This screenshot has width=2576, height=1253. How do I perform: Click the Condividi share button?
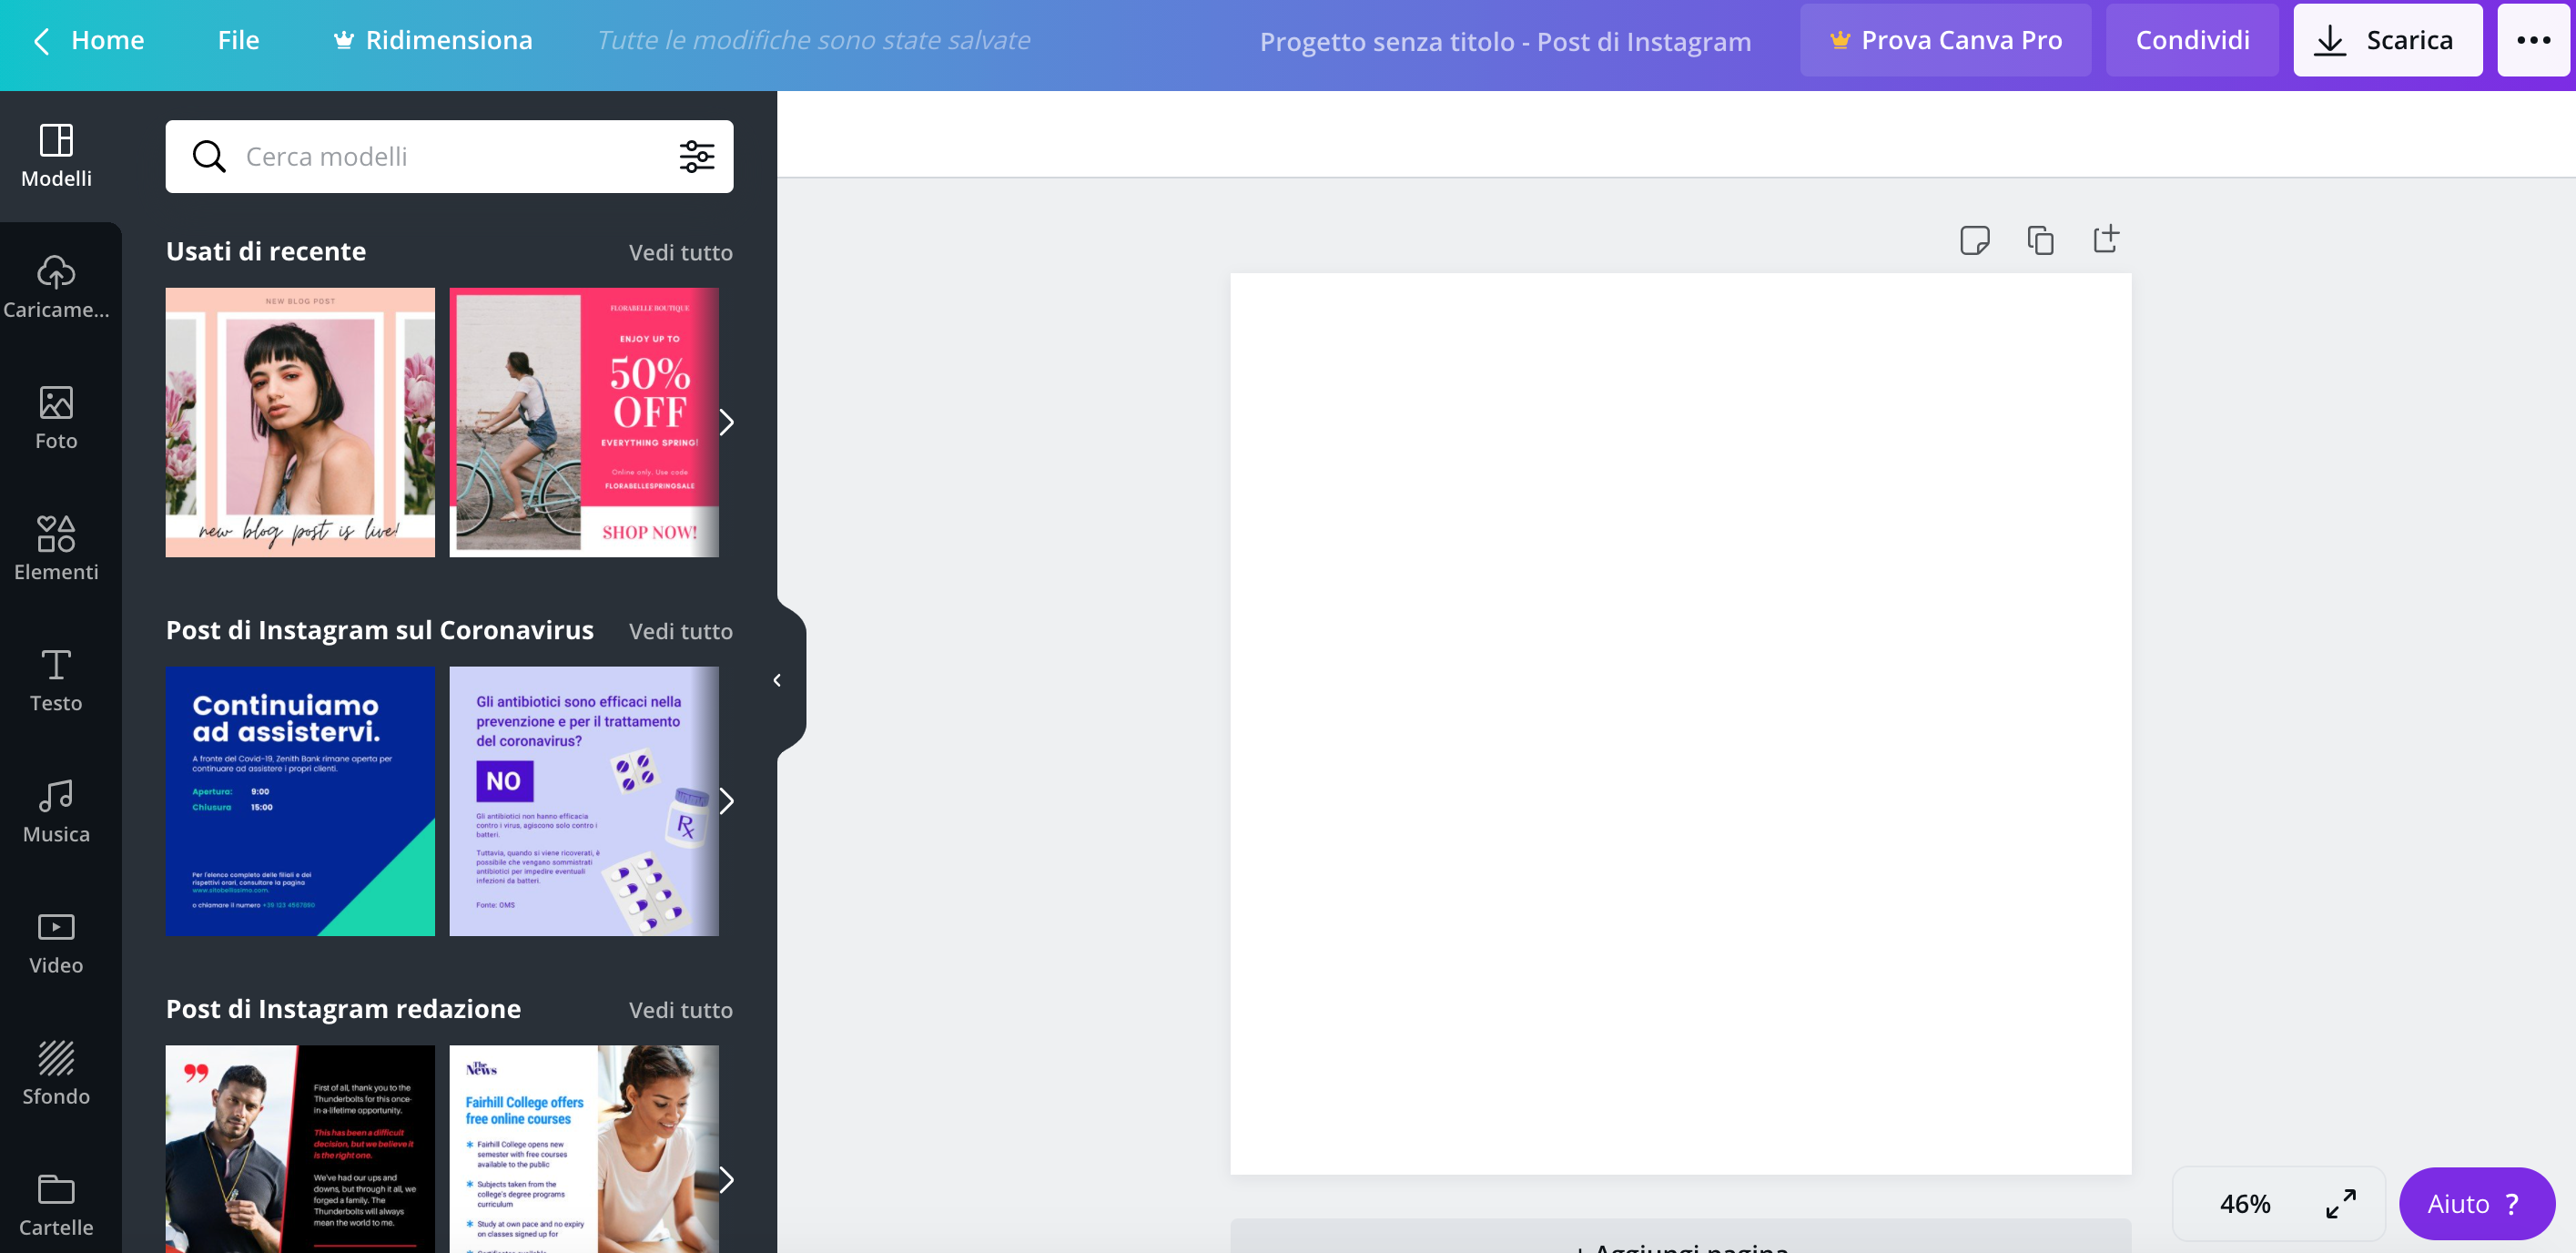coord(2192,40)
